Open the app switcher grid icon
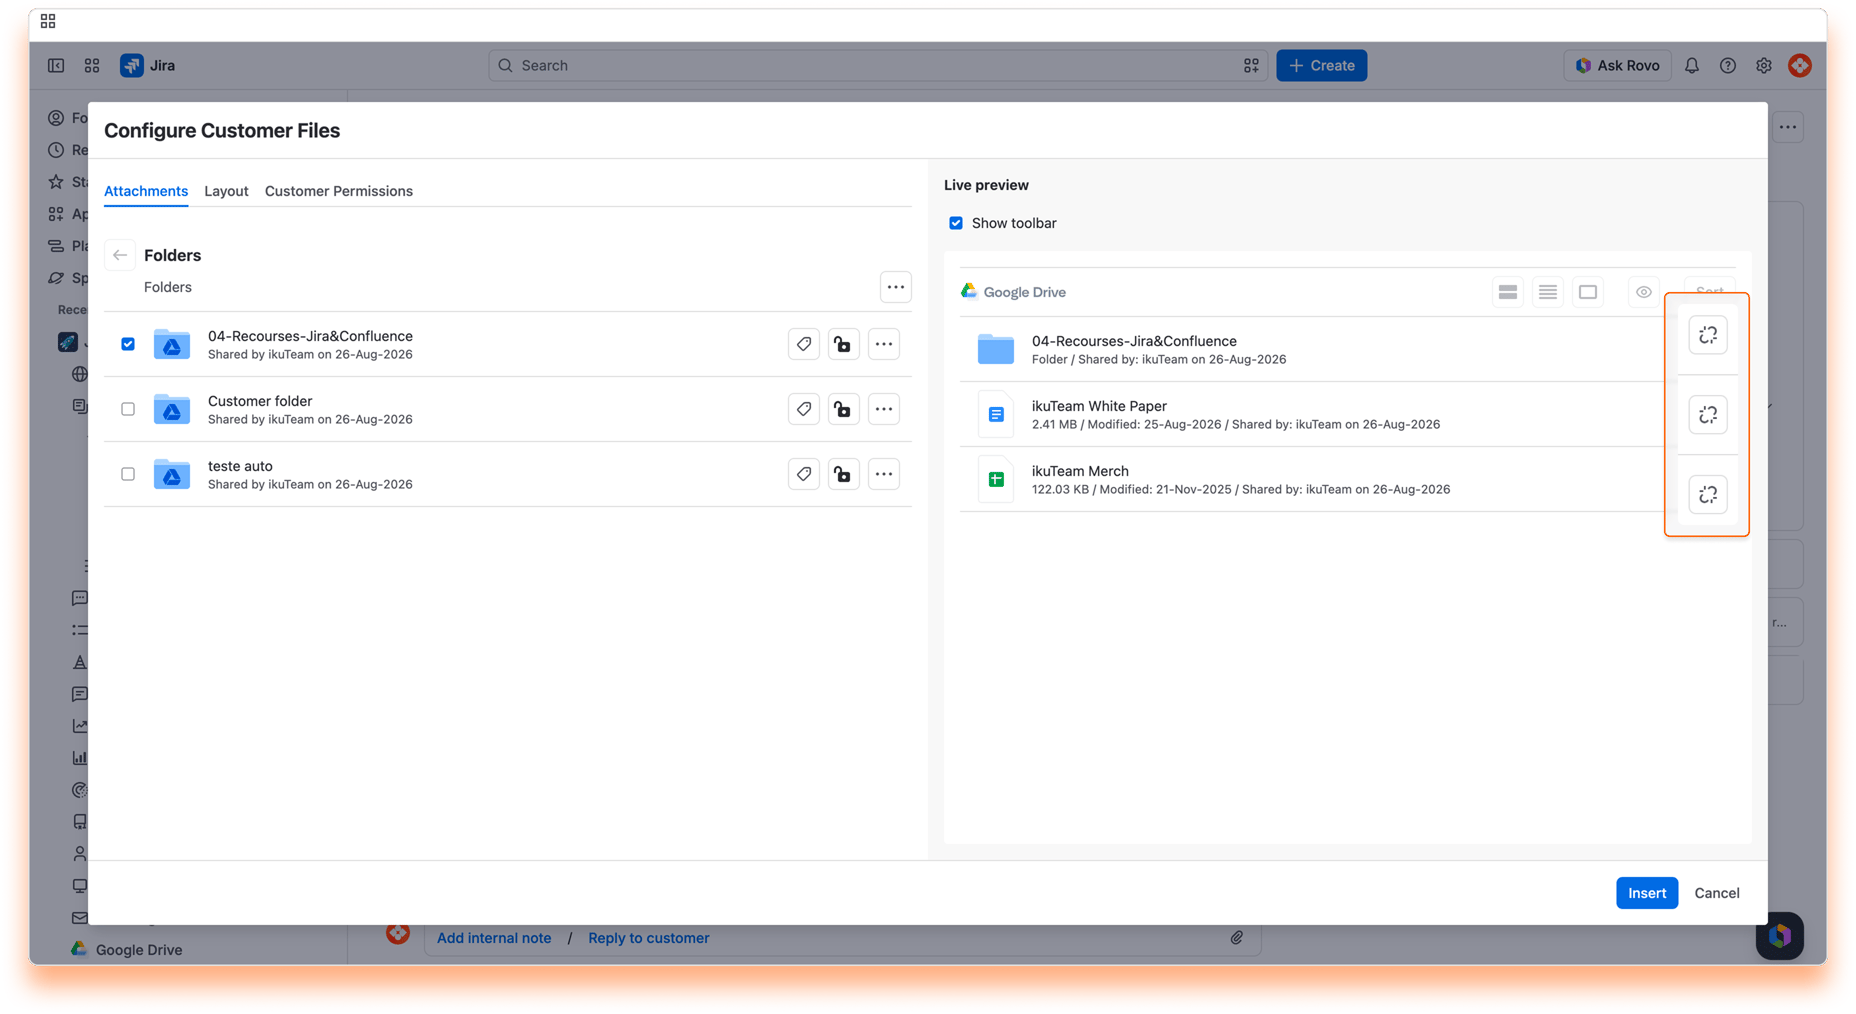Viewport: 1856px width, 1014px height. point(92,65)
